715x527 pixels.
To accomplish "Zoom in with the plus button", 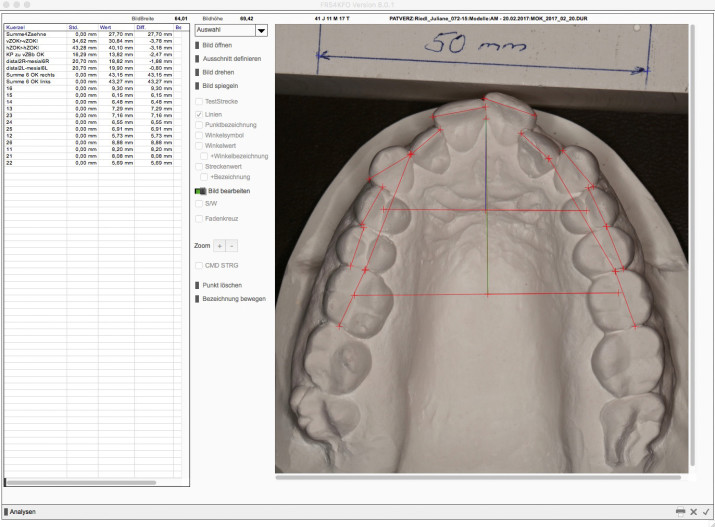I will point(219,246).
